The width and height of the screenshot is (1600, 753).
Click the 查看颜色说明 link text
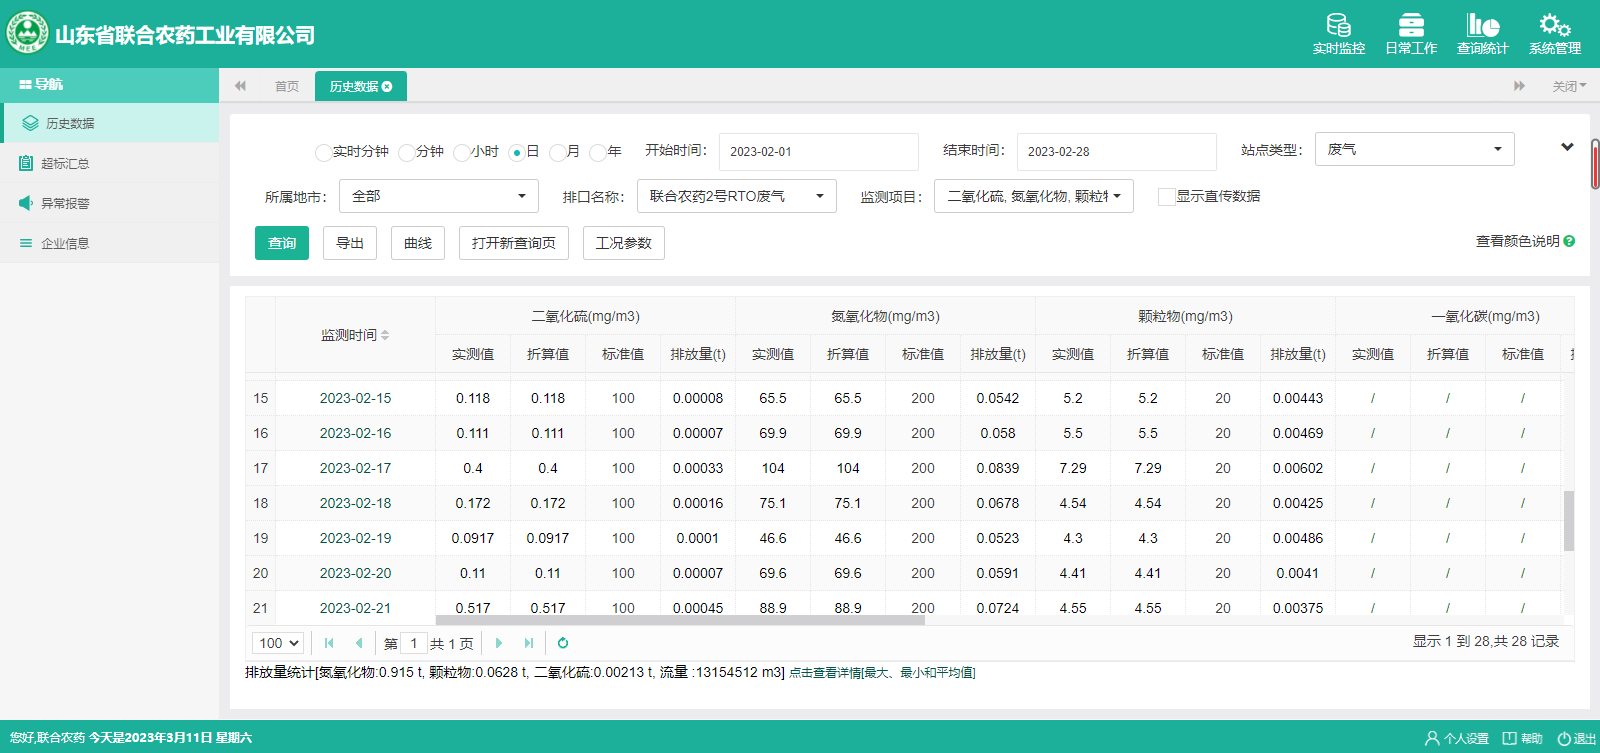point(1517,241)
